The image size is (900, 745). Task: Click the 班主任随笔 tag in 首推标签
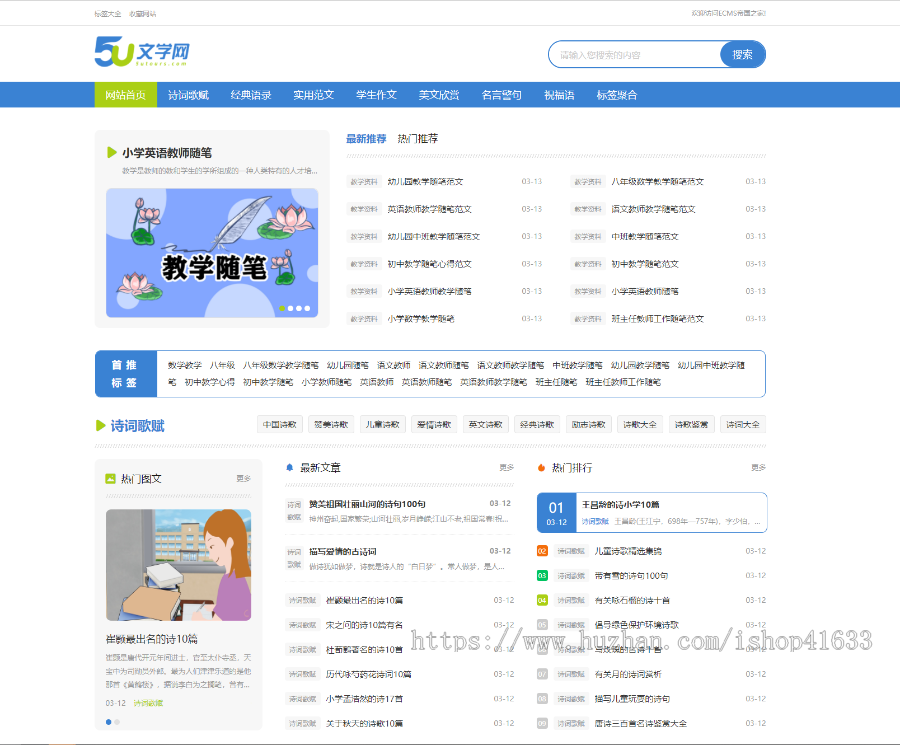pyautogui.click(x=556, y=382)
